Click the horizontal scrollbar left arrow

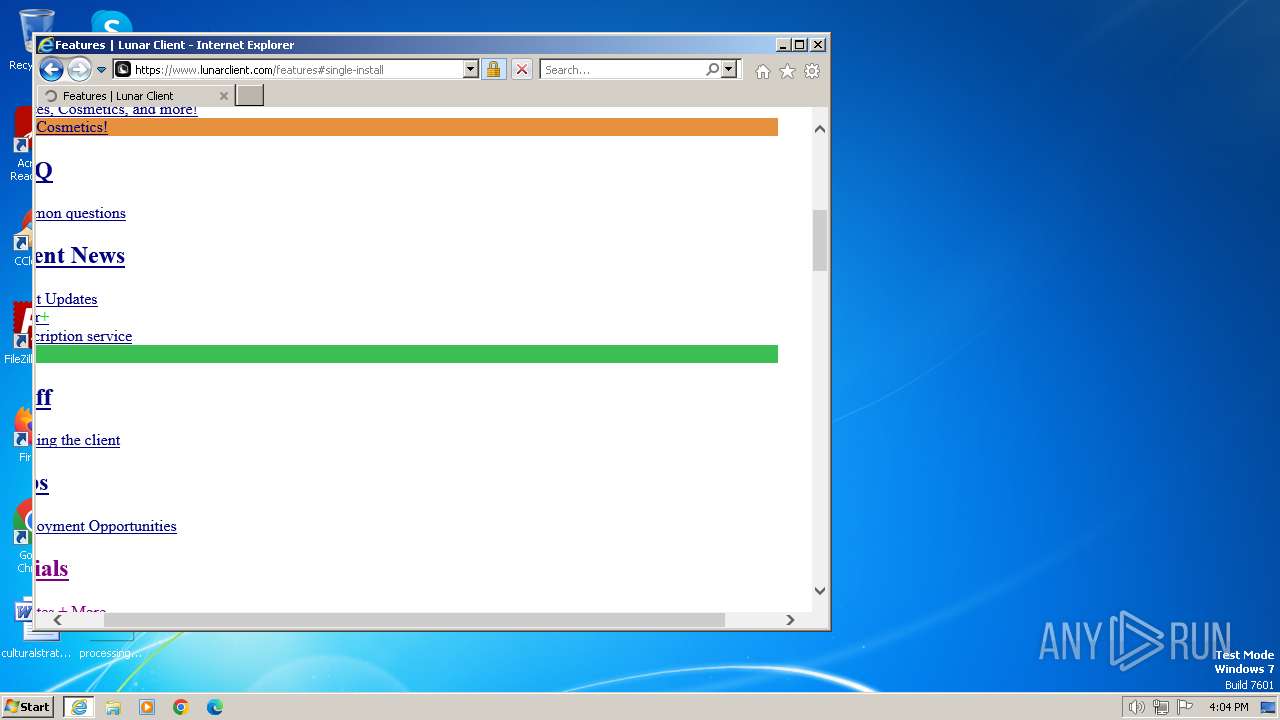click(x=57, y=620)
